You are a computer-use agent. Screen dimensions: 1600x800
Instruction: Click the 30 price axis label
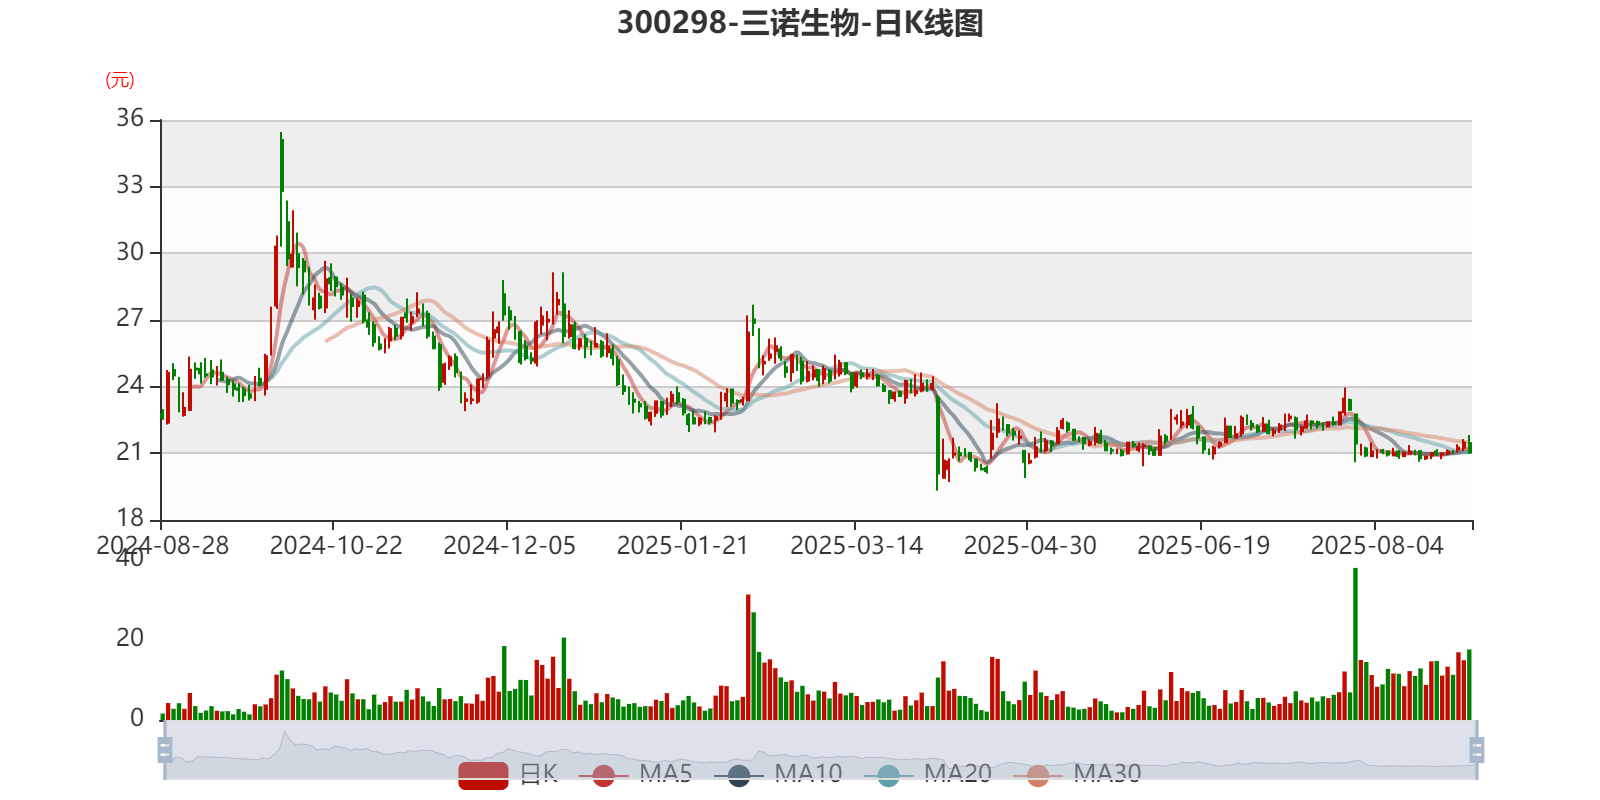[130, 252]
